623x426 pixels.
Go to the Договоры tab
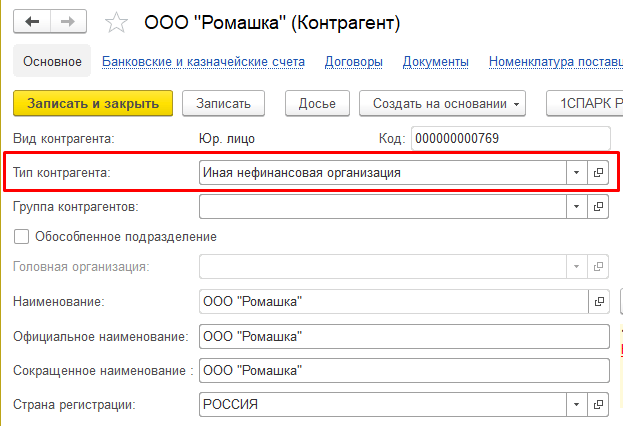point(354,62)
